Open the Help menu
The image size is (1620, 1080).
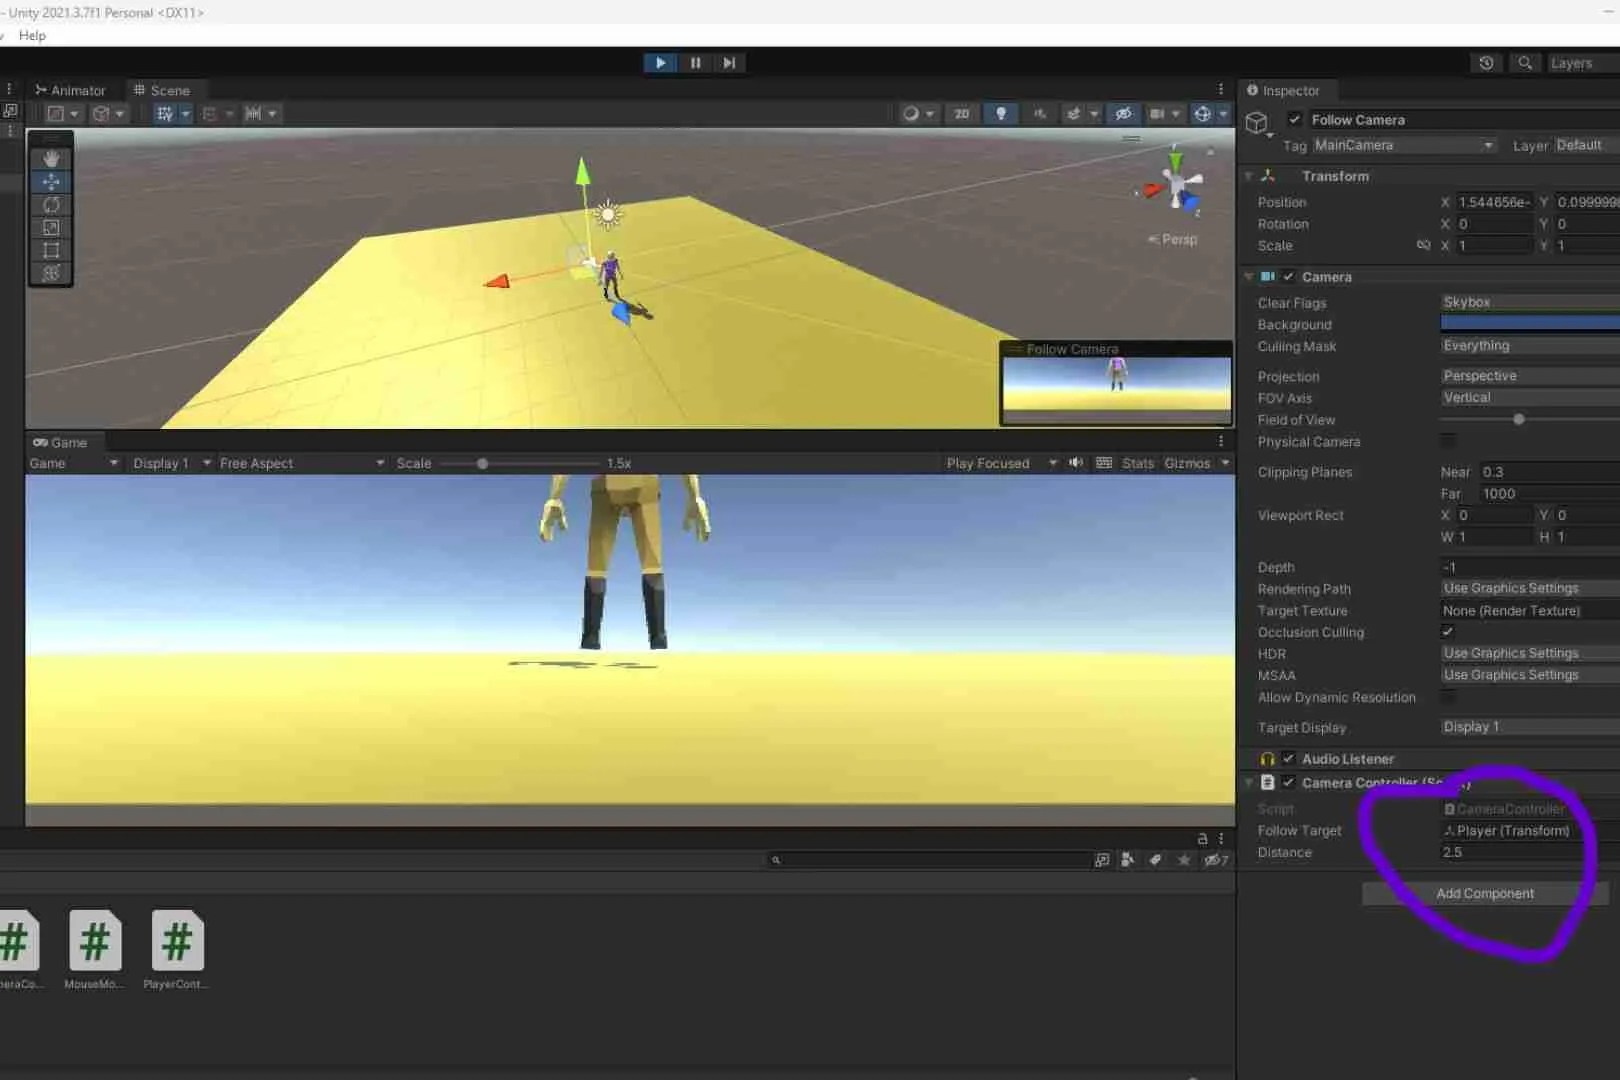[31, 35]
